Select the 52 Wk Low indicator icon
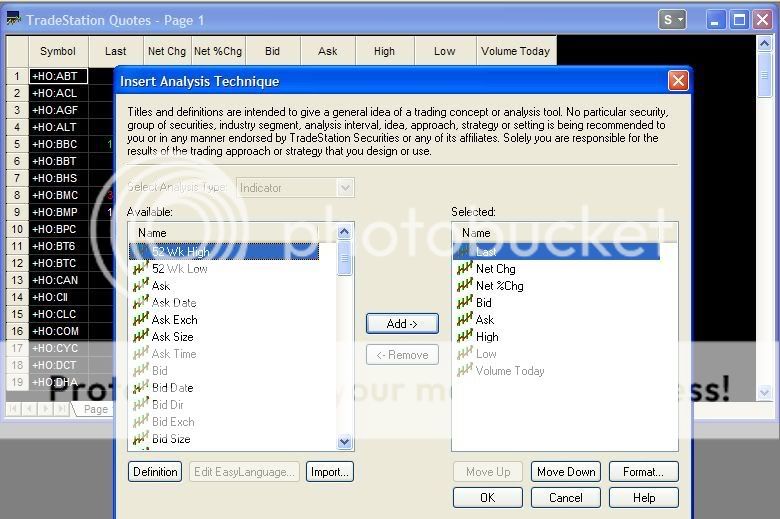The height and width of the screenshot is (519, 780). point(141,268)
